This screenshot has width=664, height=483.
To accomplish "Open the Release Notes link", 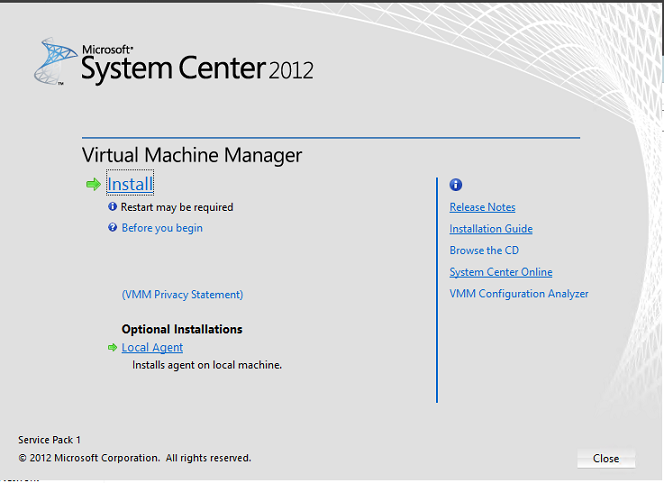I will (x=482, y=207).
